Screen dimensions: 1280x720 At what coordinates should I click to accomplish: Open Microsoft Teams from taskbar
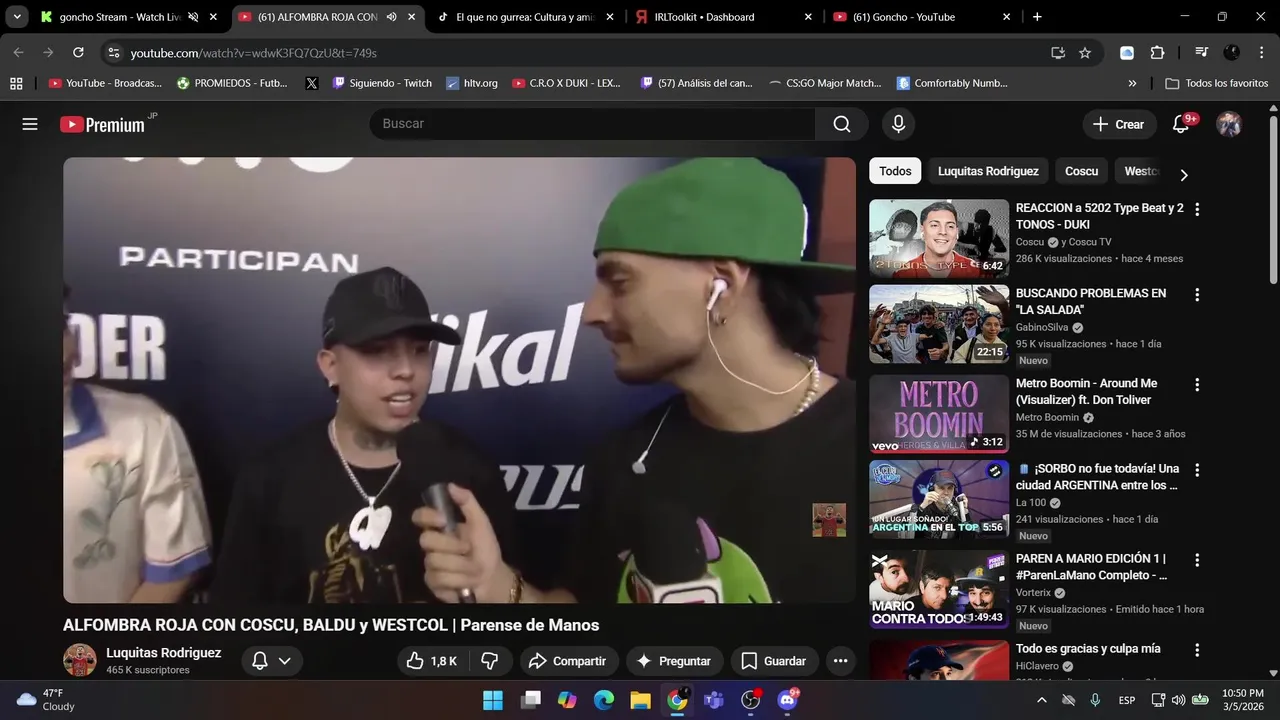[x=714, y=700]
